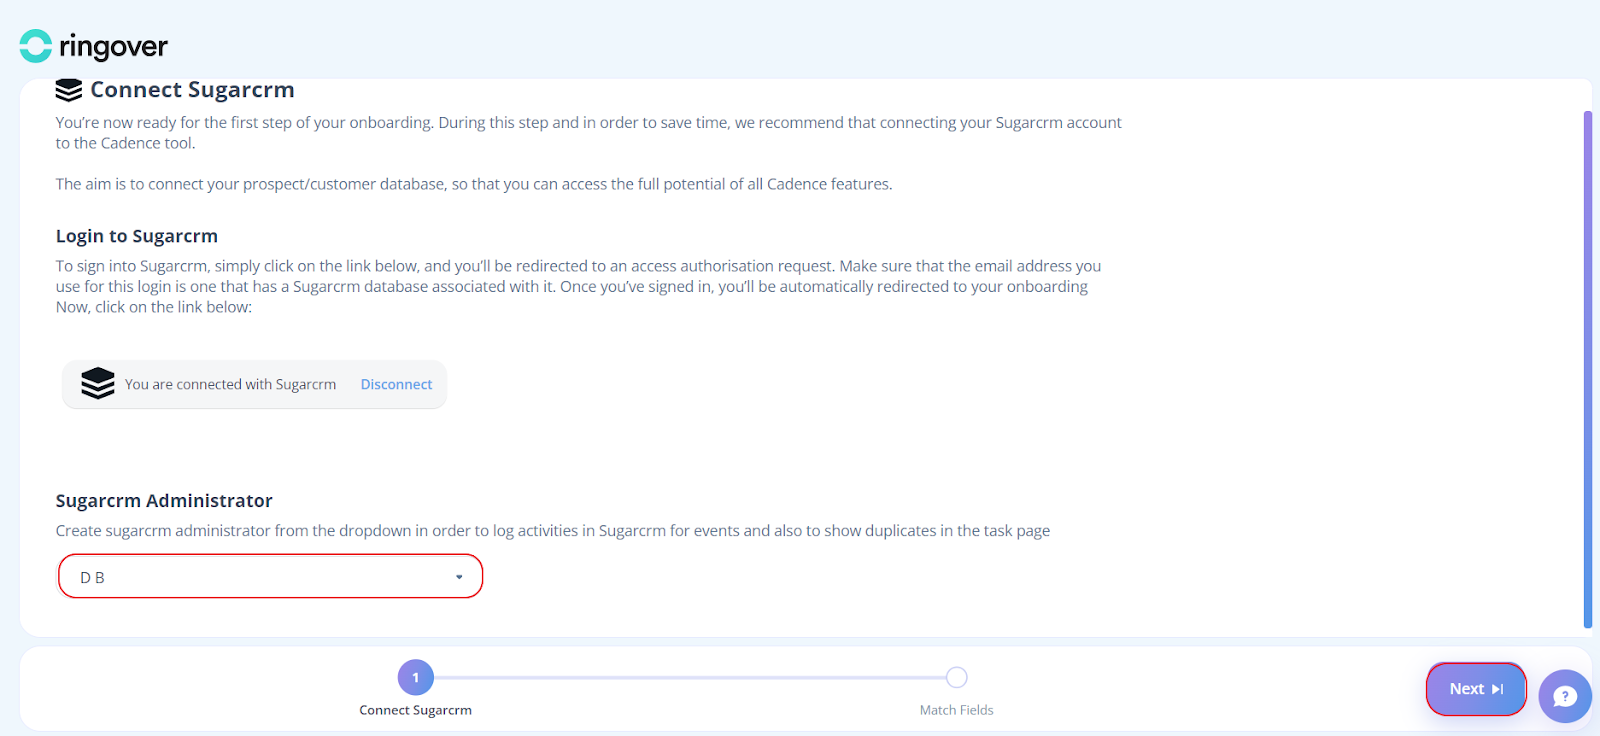Select the Match Fields step circle
Viewport: 1600px width, 736px height.
957,677
